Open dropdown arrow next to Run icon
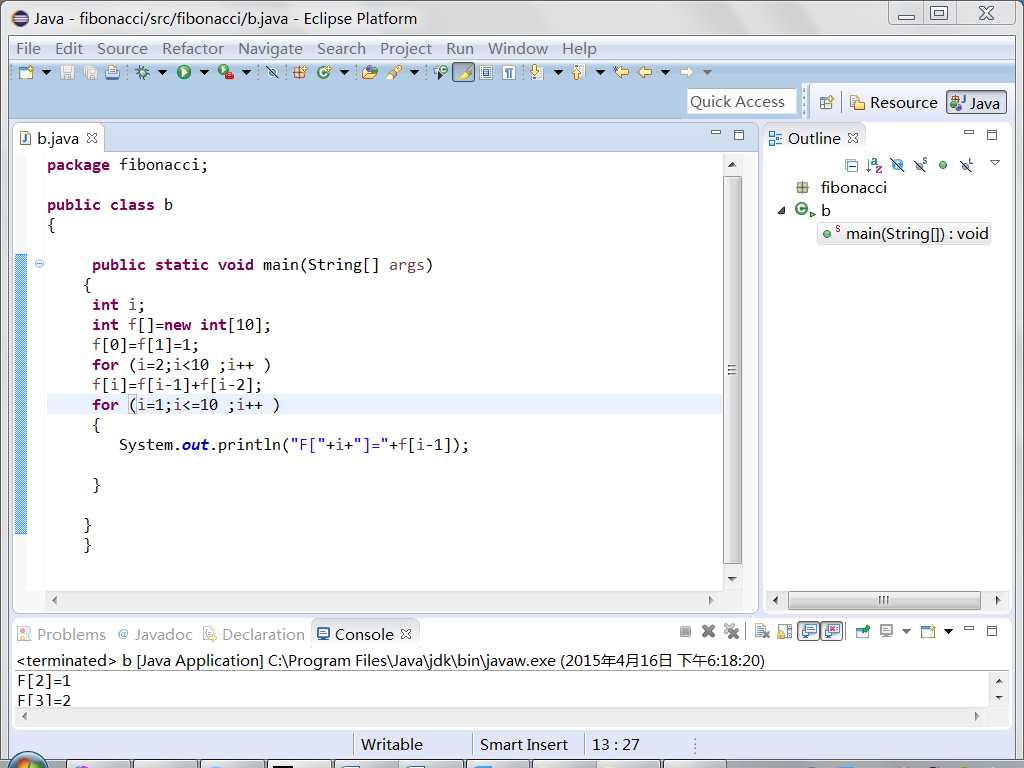 pyautogui.click(x=204, y=72)
